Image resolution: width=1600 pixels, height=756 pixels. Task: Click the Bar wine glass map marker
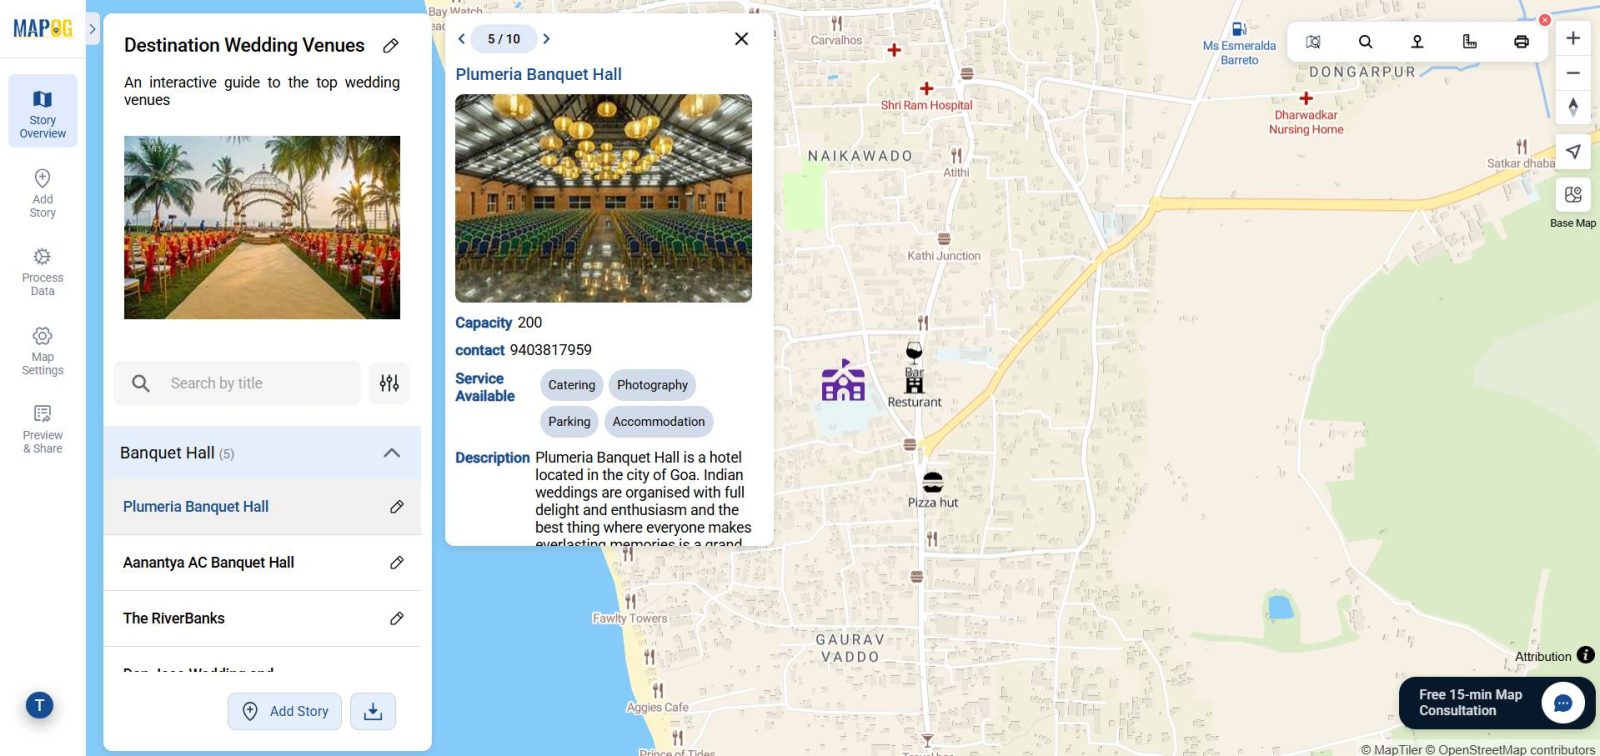[x=914, y=352]
